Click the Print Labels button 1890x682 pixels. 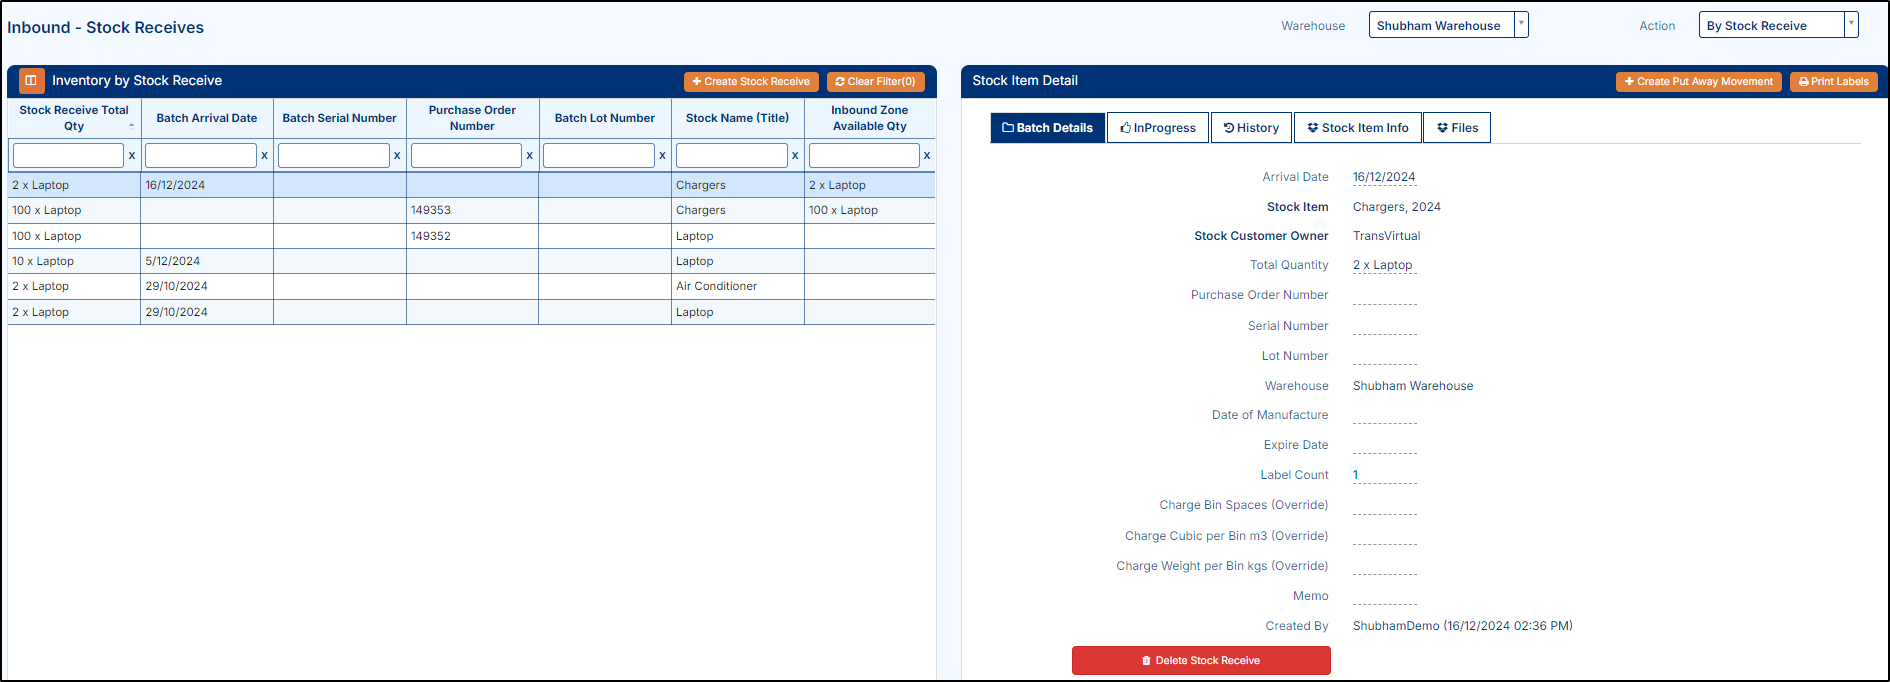pos(1833,82)
